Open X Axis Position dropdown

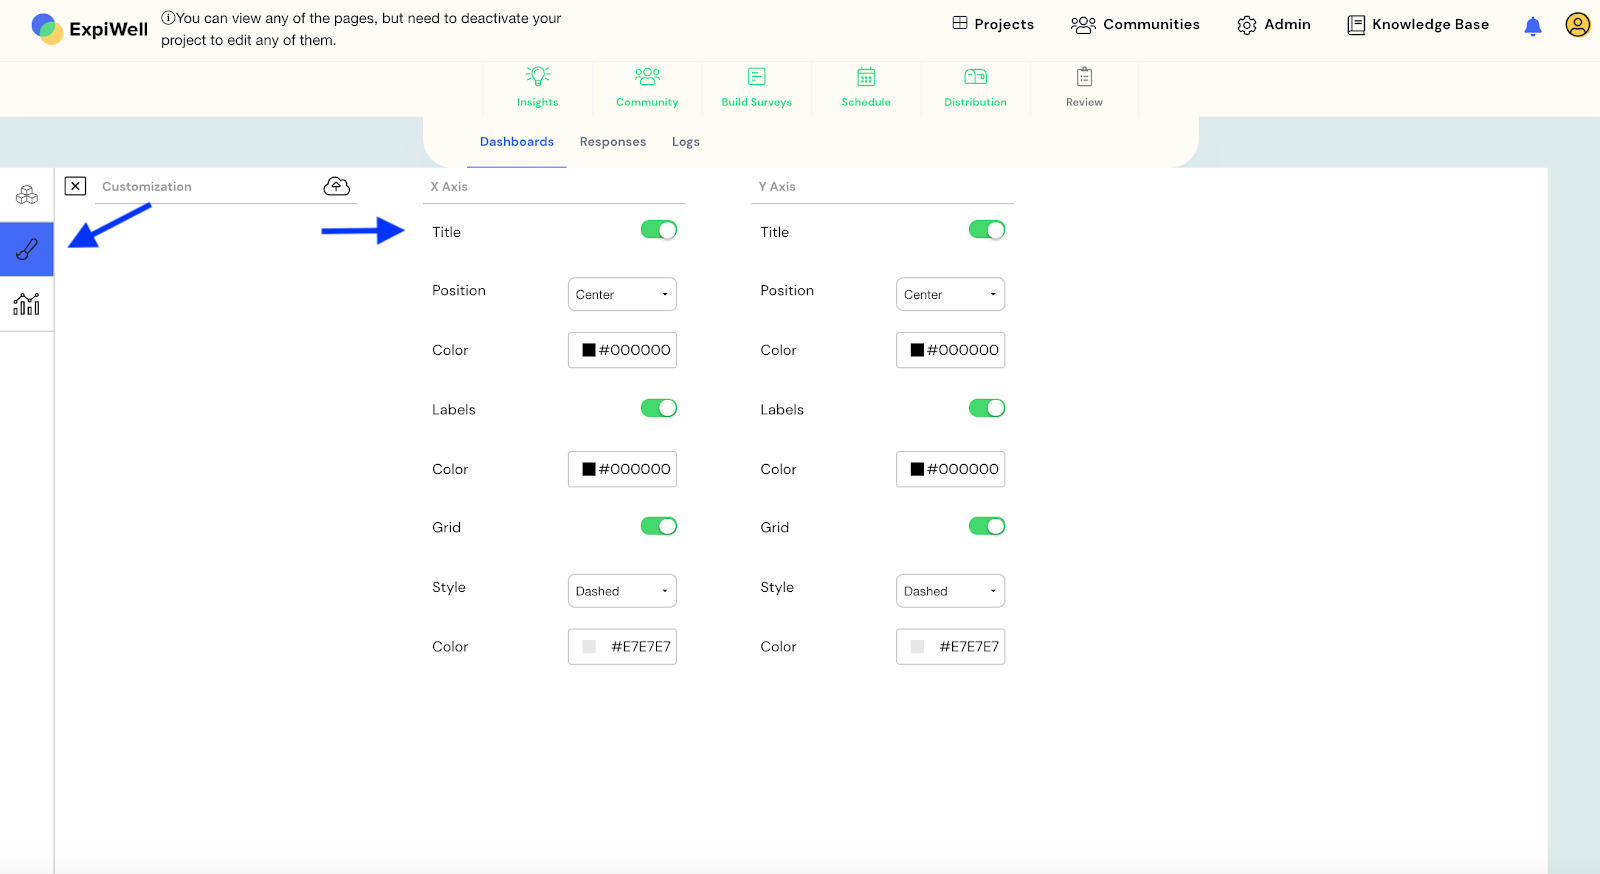tap(622, 294)
